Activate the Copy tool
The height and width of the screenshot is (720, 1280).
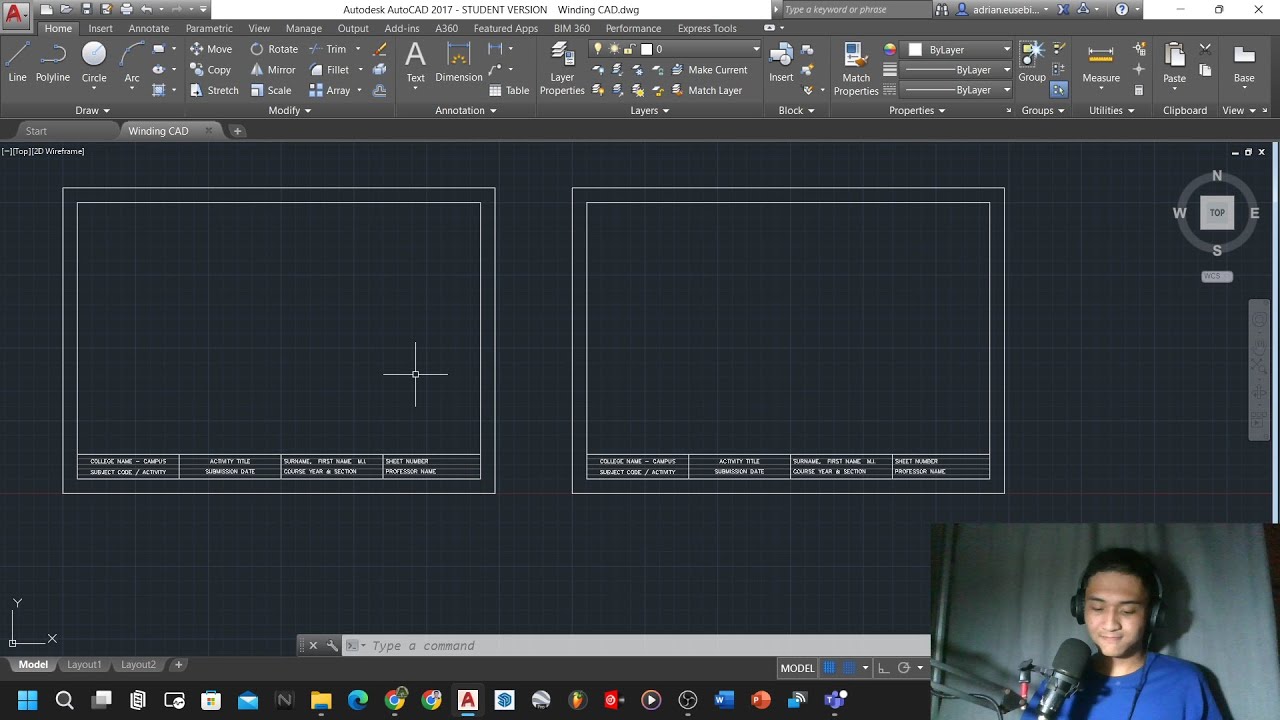tap(210, 70)
